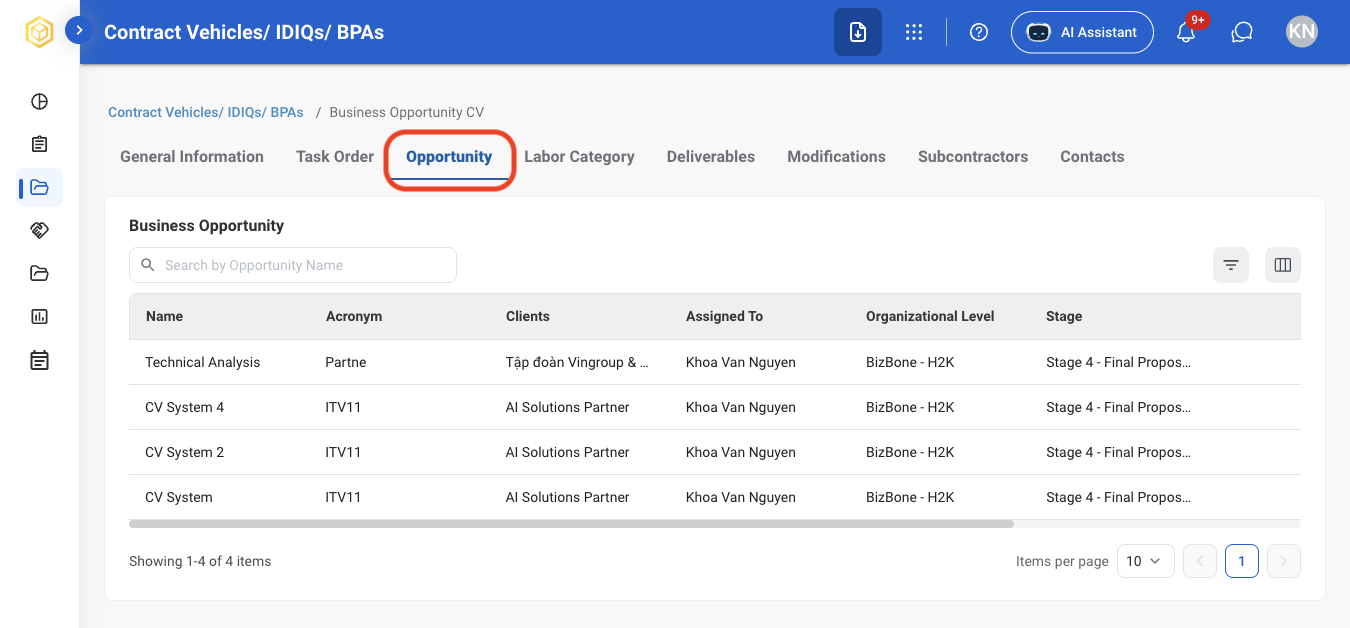This screenshot has height=628, width=1350.
Task: Select the handshake icon in the sidebar
Action: pos(39,230)
